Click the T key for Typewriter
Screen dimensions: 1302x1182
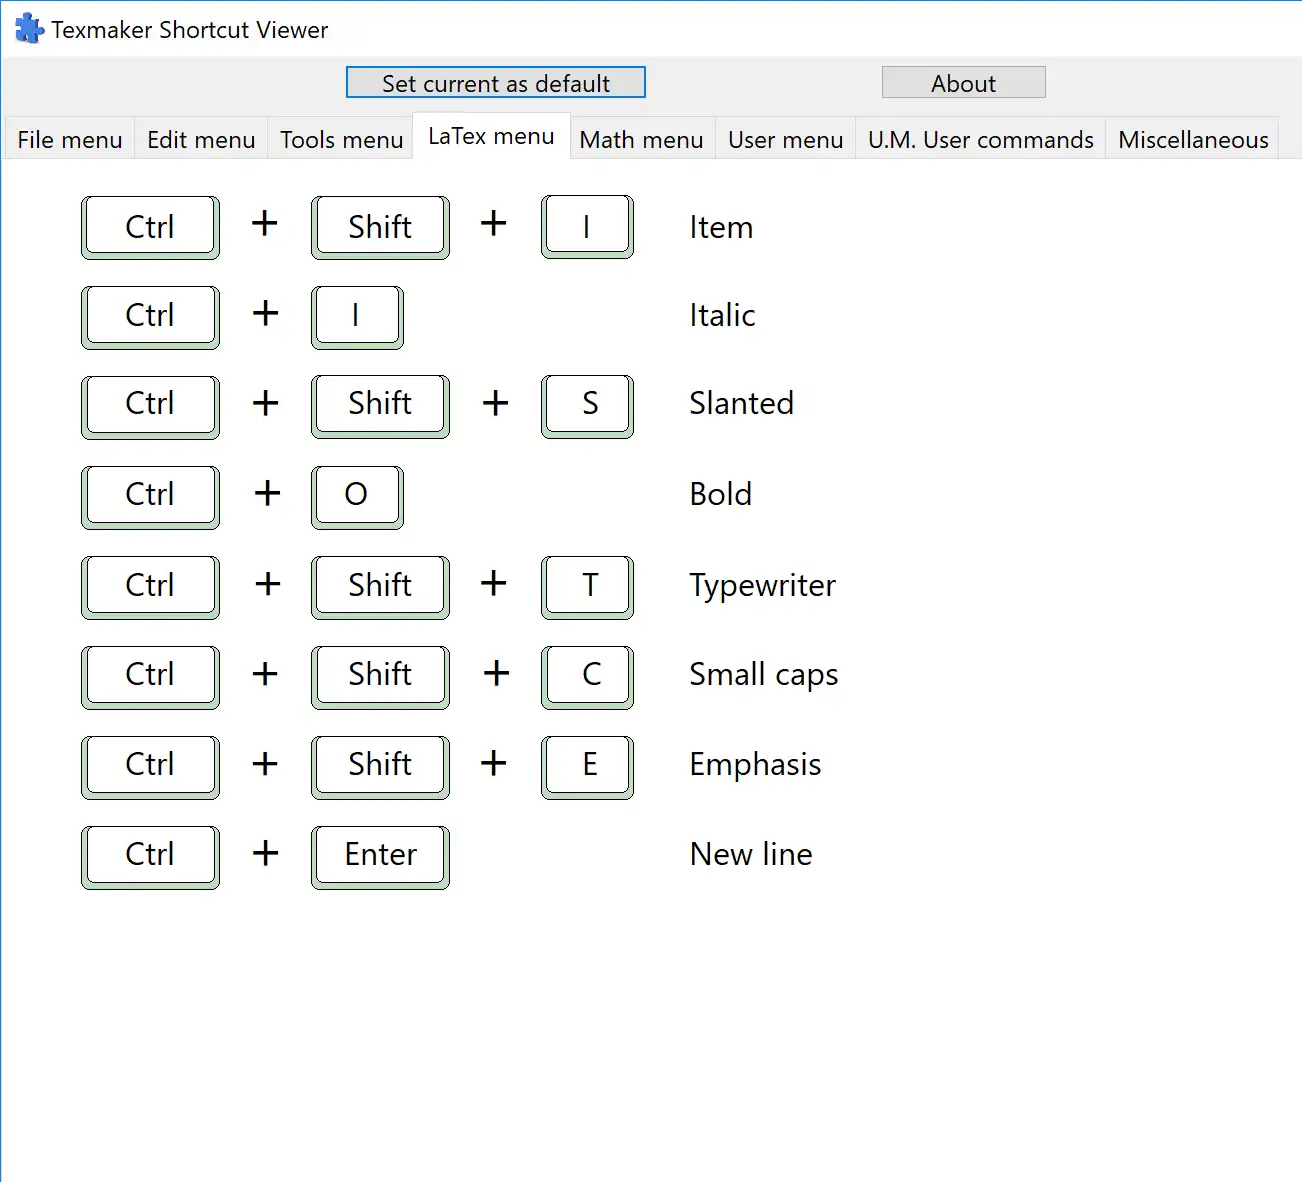click(x=587, y=586)
